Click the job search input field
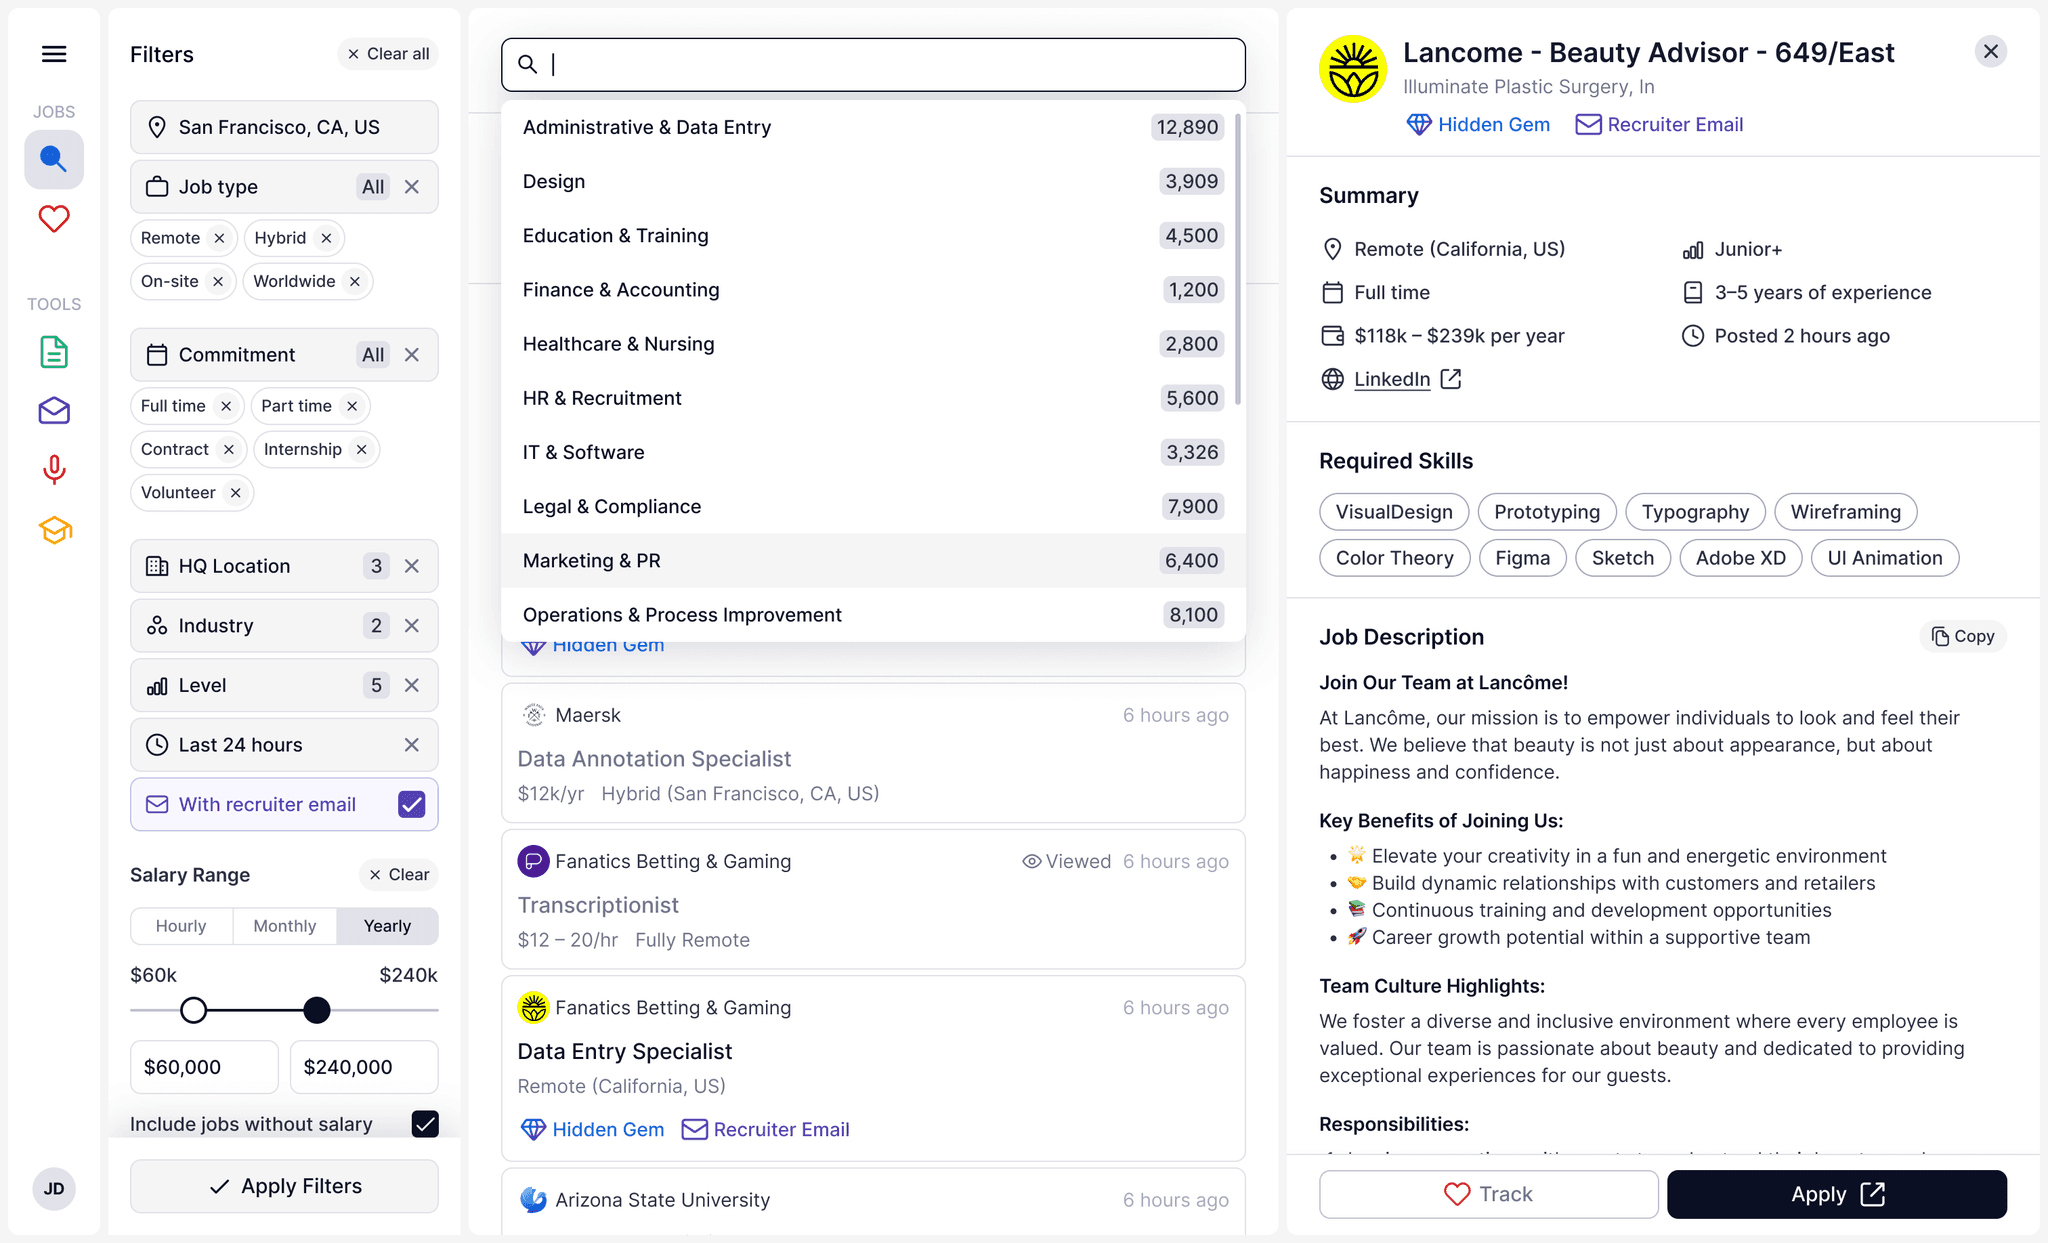Image resolution: width=2048 pixels, height=1243 pixels. coord(872,64)
